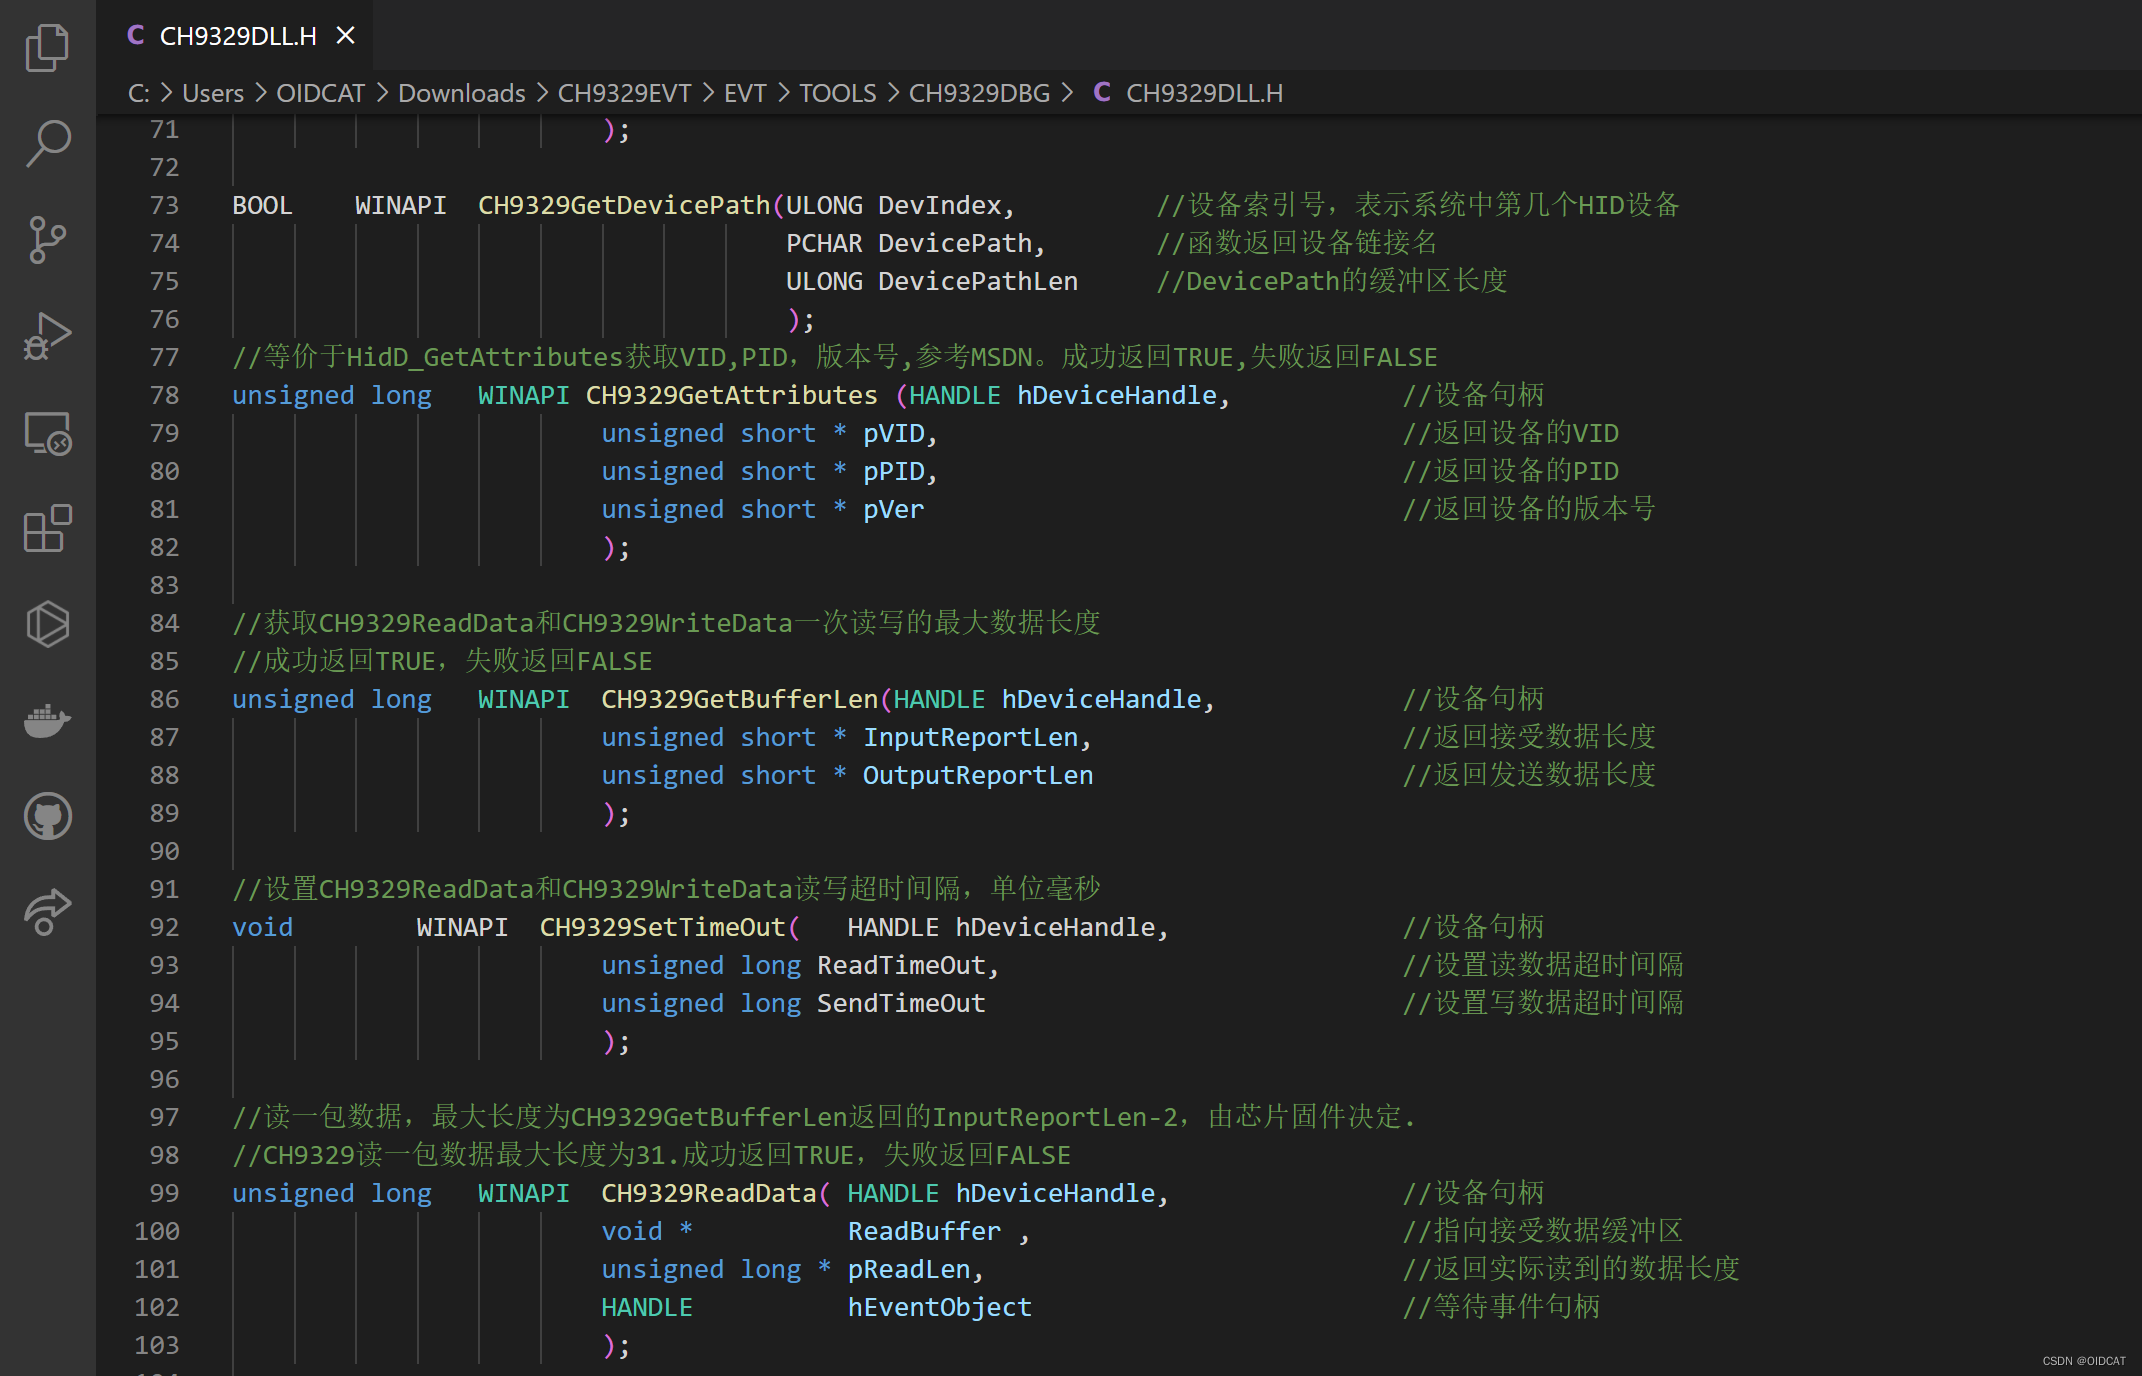The width and height of the screenshot is (2142, 1376).
Task: Click Downloads in the breadcrumb path
Action: [461, 93]
